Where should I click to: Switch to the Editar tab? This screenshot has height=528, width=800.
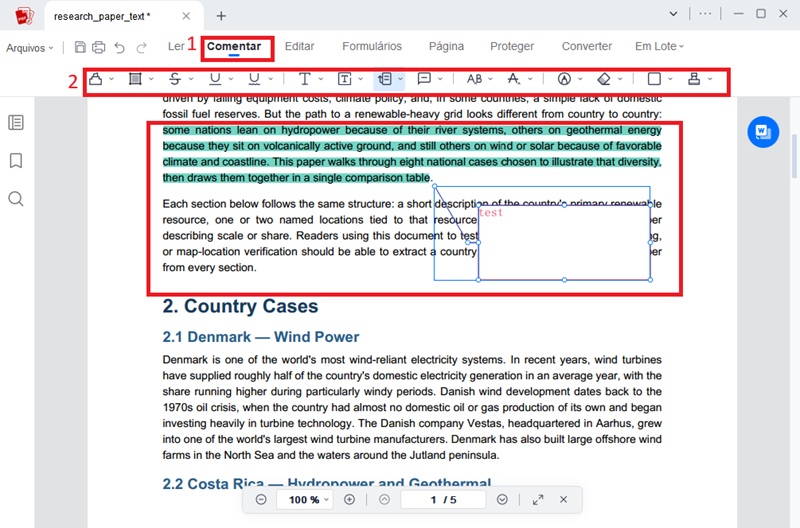(x=299, y=46)
